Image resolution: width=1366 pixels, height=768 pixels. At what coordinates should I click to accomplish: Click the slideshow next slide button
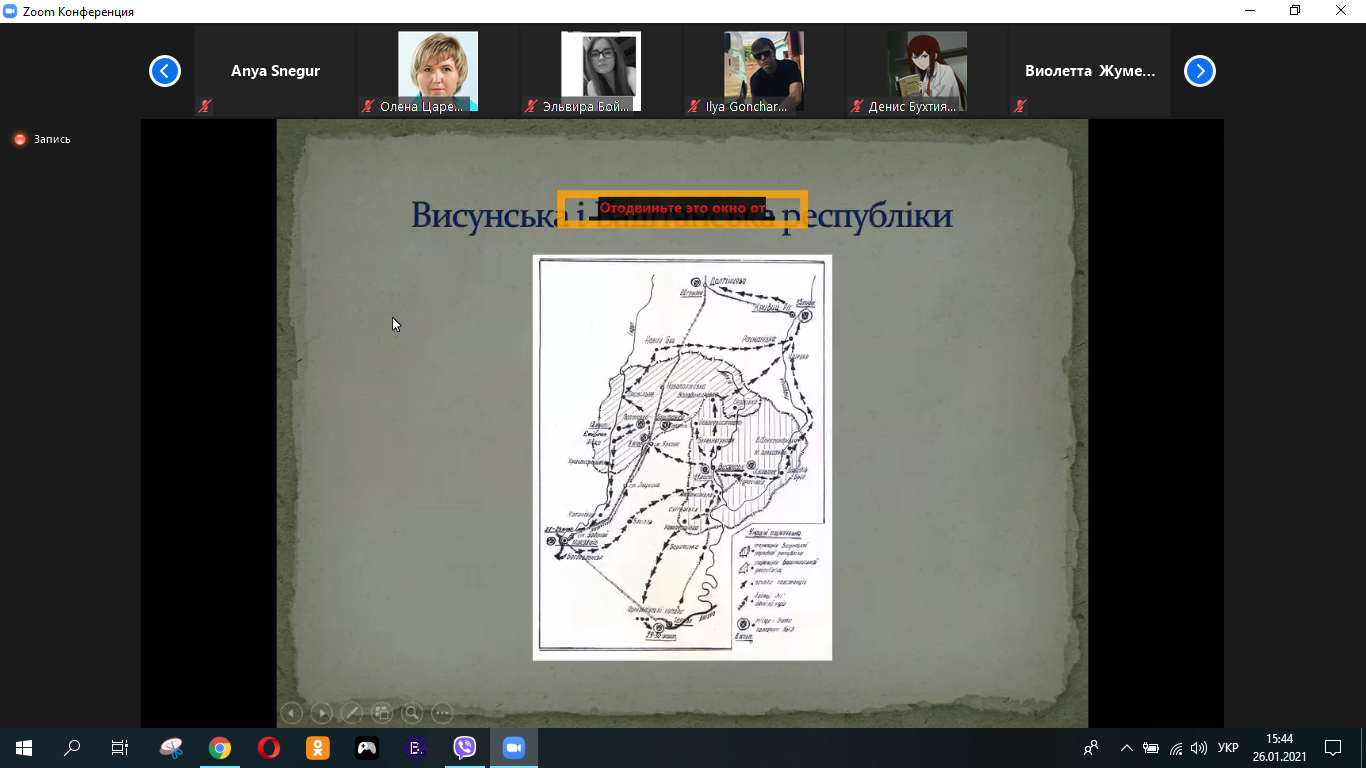click(x=321, y=713)
